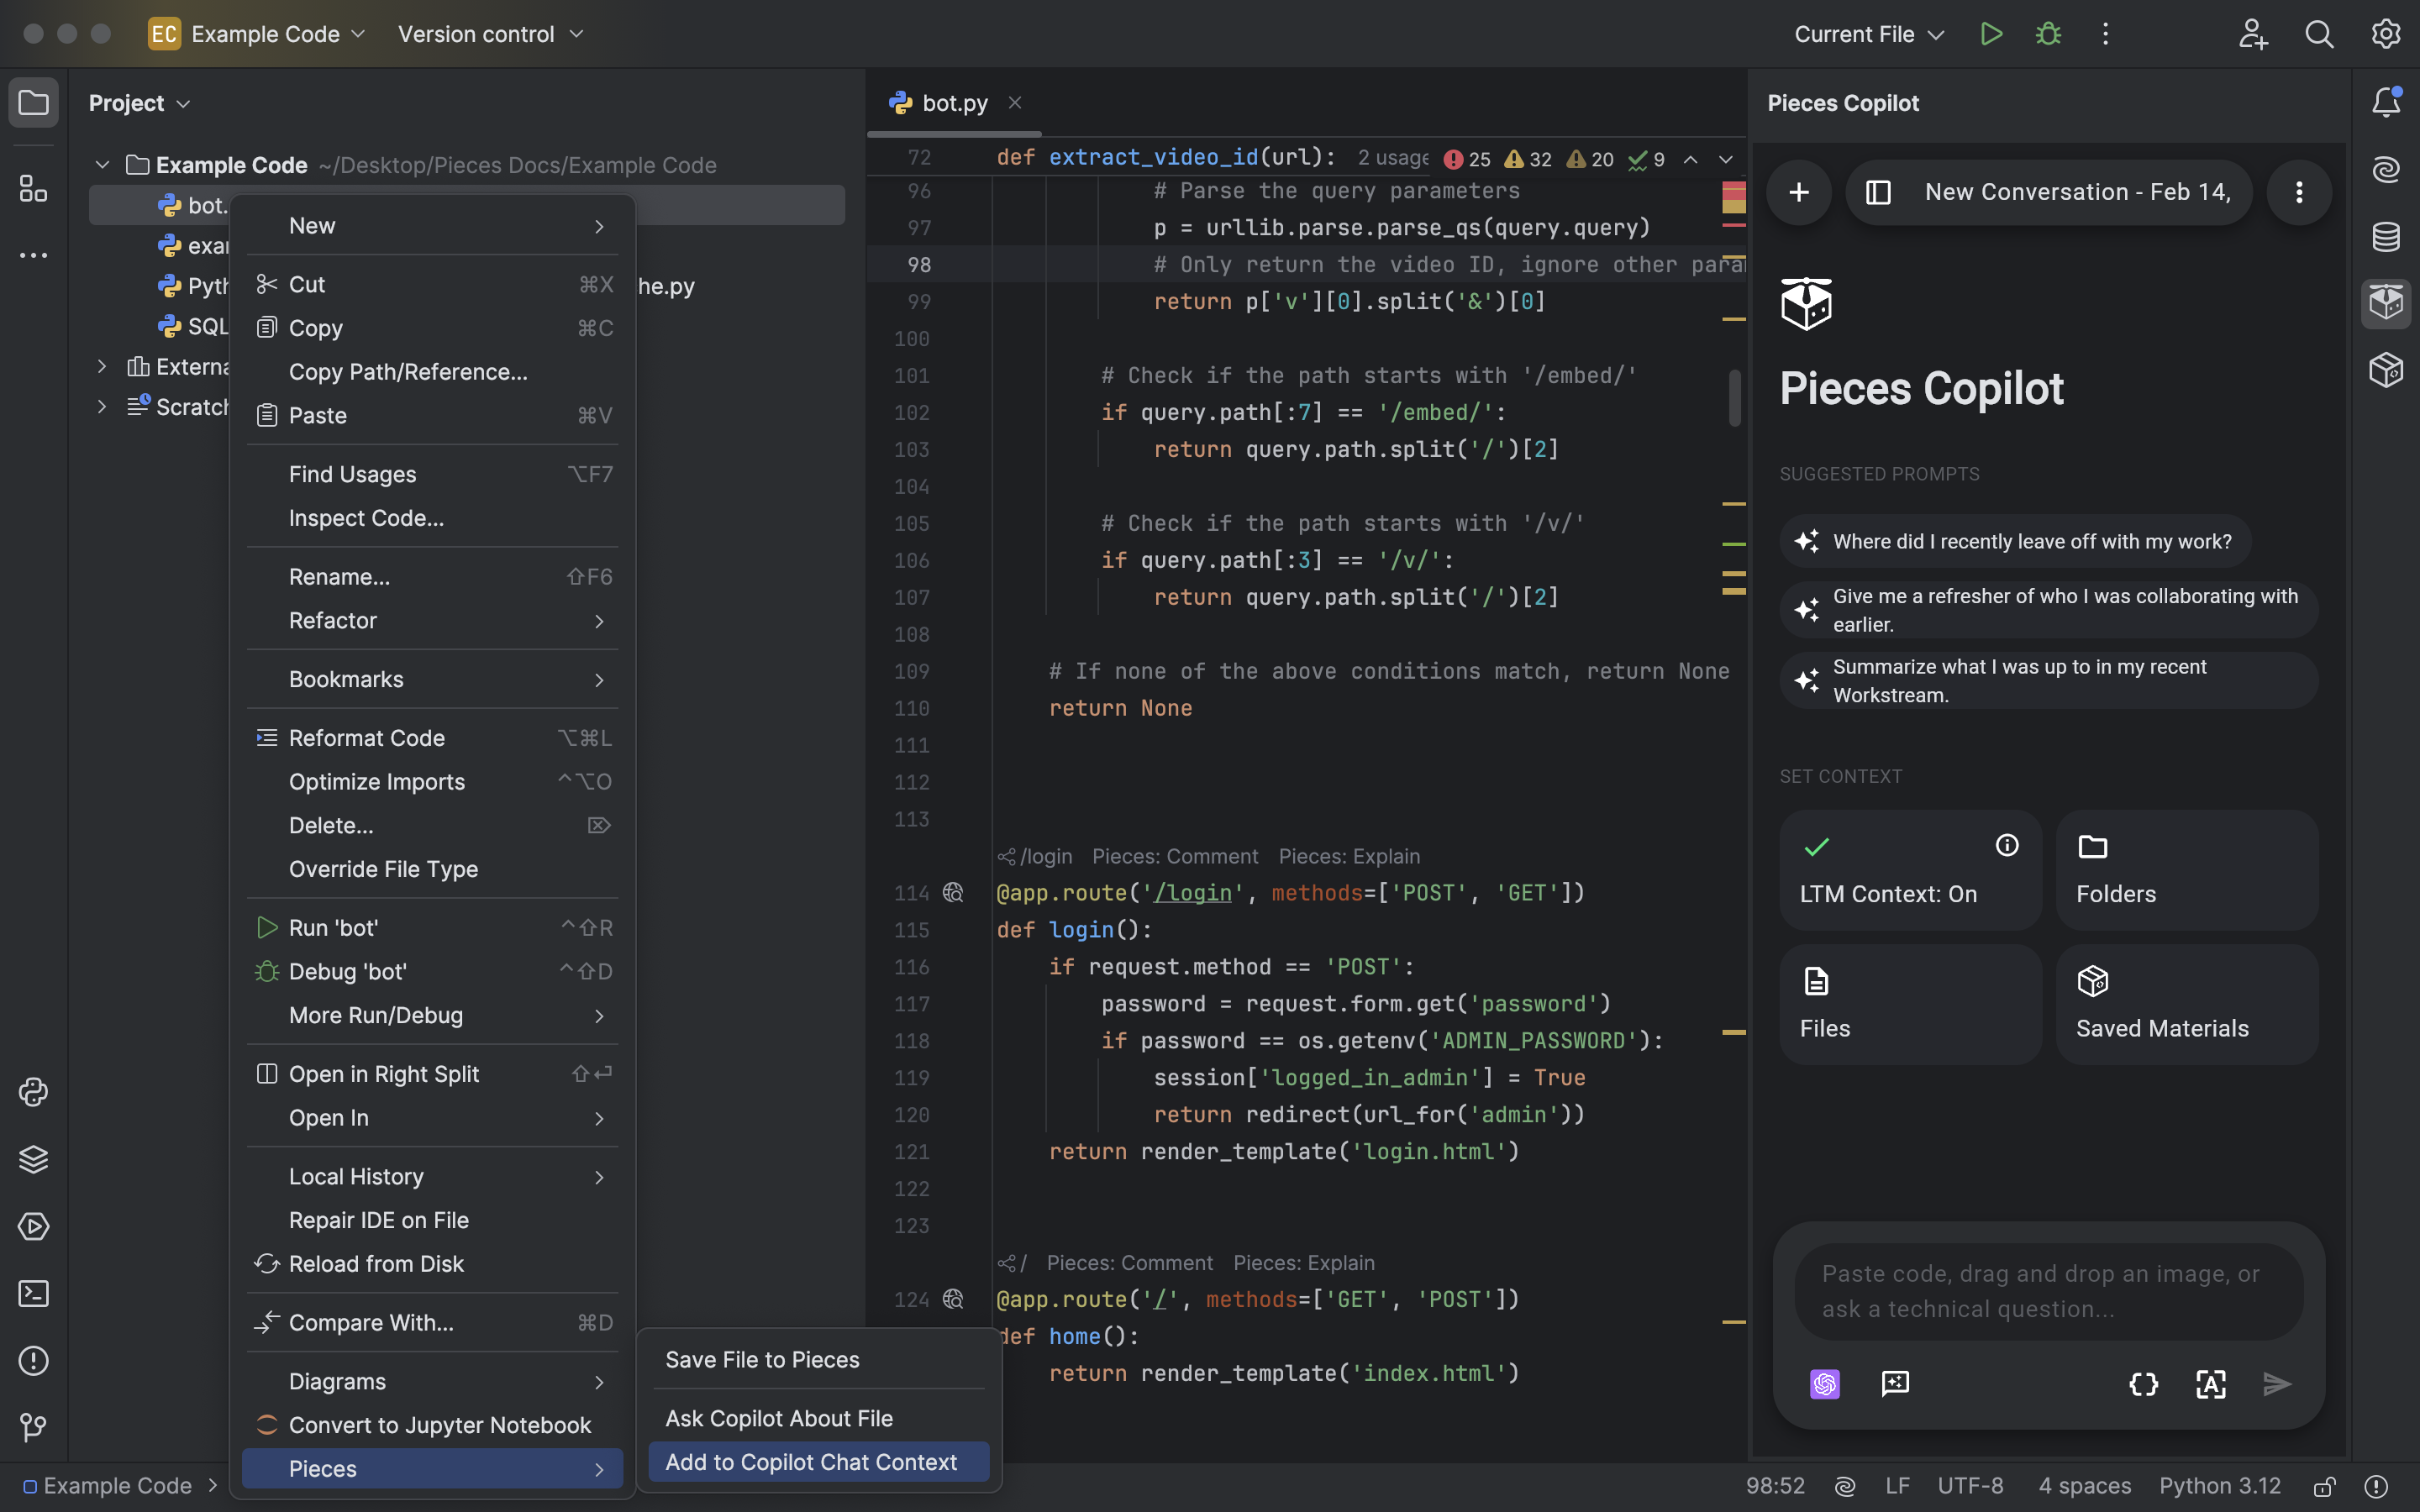
Task: Focus the Copilot chat input field
Action: (2048, 1291)
